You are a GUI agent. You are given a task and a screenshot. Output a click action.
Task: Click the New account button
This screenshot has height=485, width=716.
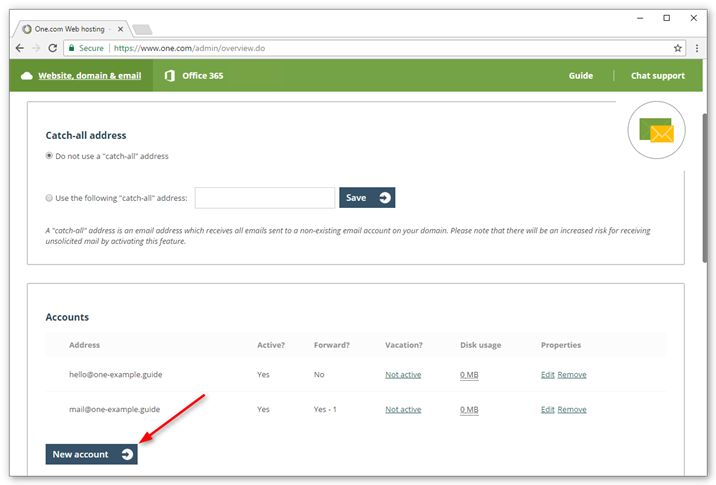tap(91, 454)
